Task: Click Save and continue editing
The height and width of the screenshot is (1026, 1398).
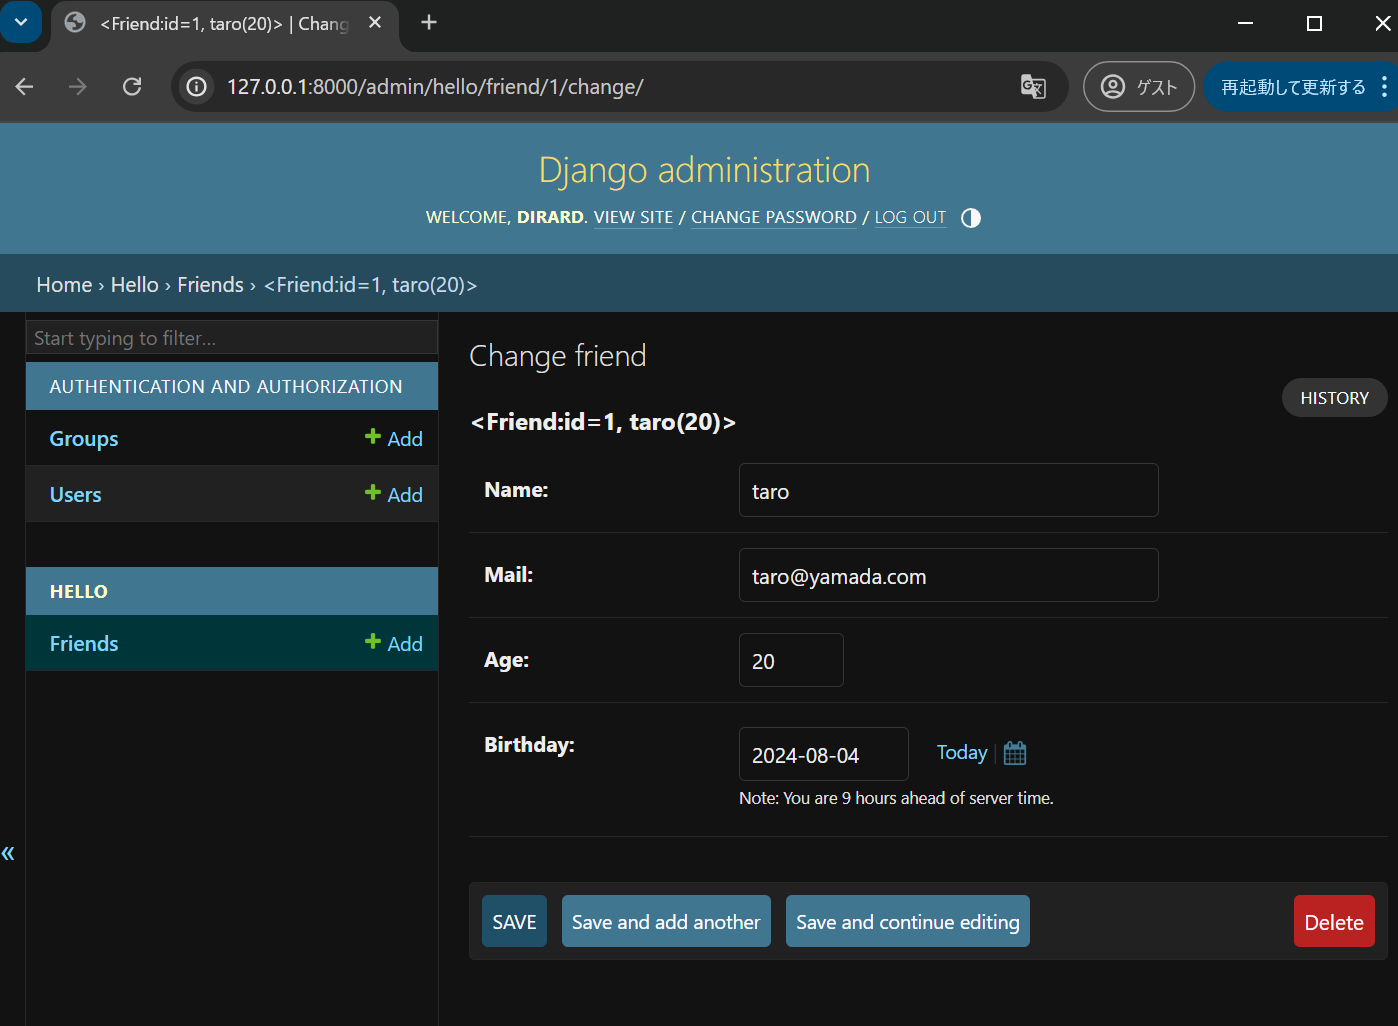Action: point(908,921)
